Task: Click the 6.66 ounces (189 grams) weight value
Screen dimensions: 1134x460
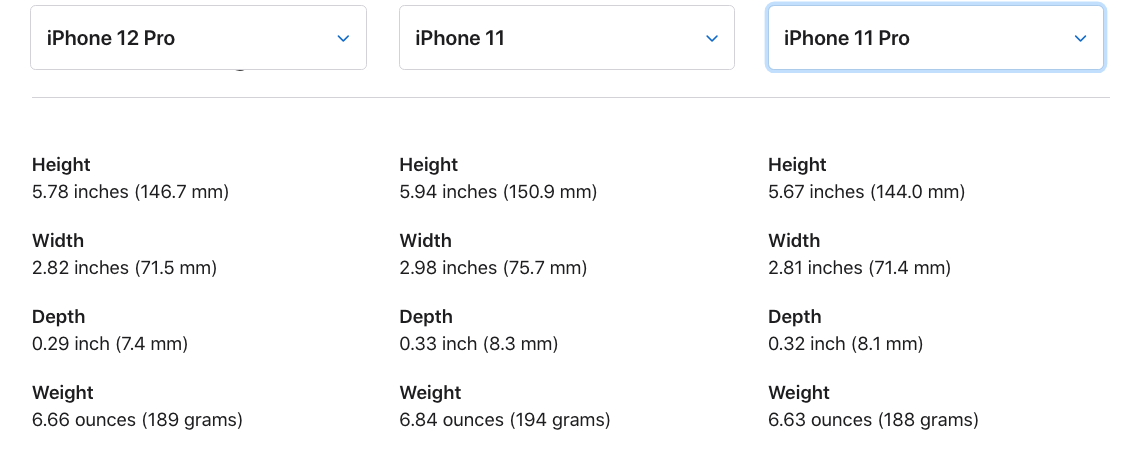Action: point(137,420)
